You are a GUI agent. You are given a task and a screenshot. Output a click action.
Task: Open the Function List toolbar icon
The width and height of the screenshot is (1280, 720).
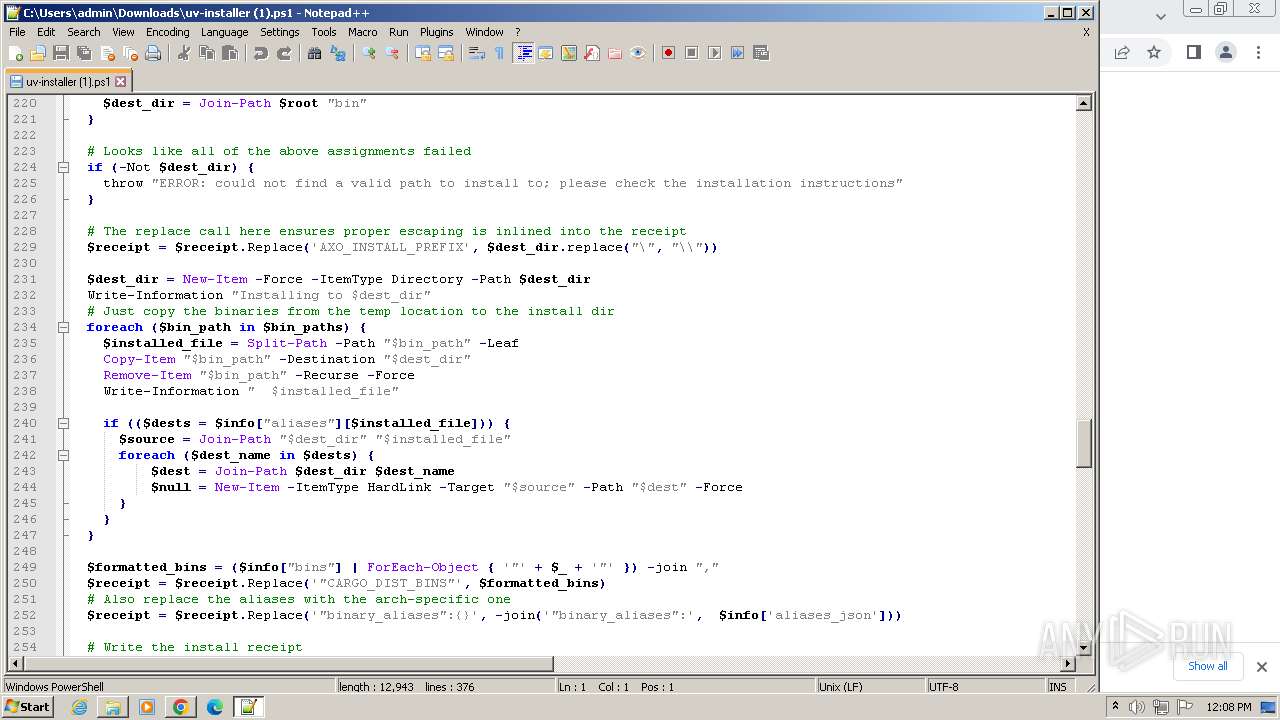(592, 53)
